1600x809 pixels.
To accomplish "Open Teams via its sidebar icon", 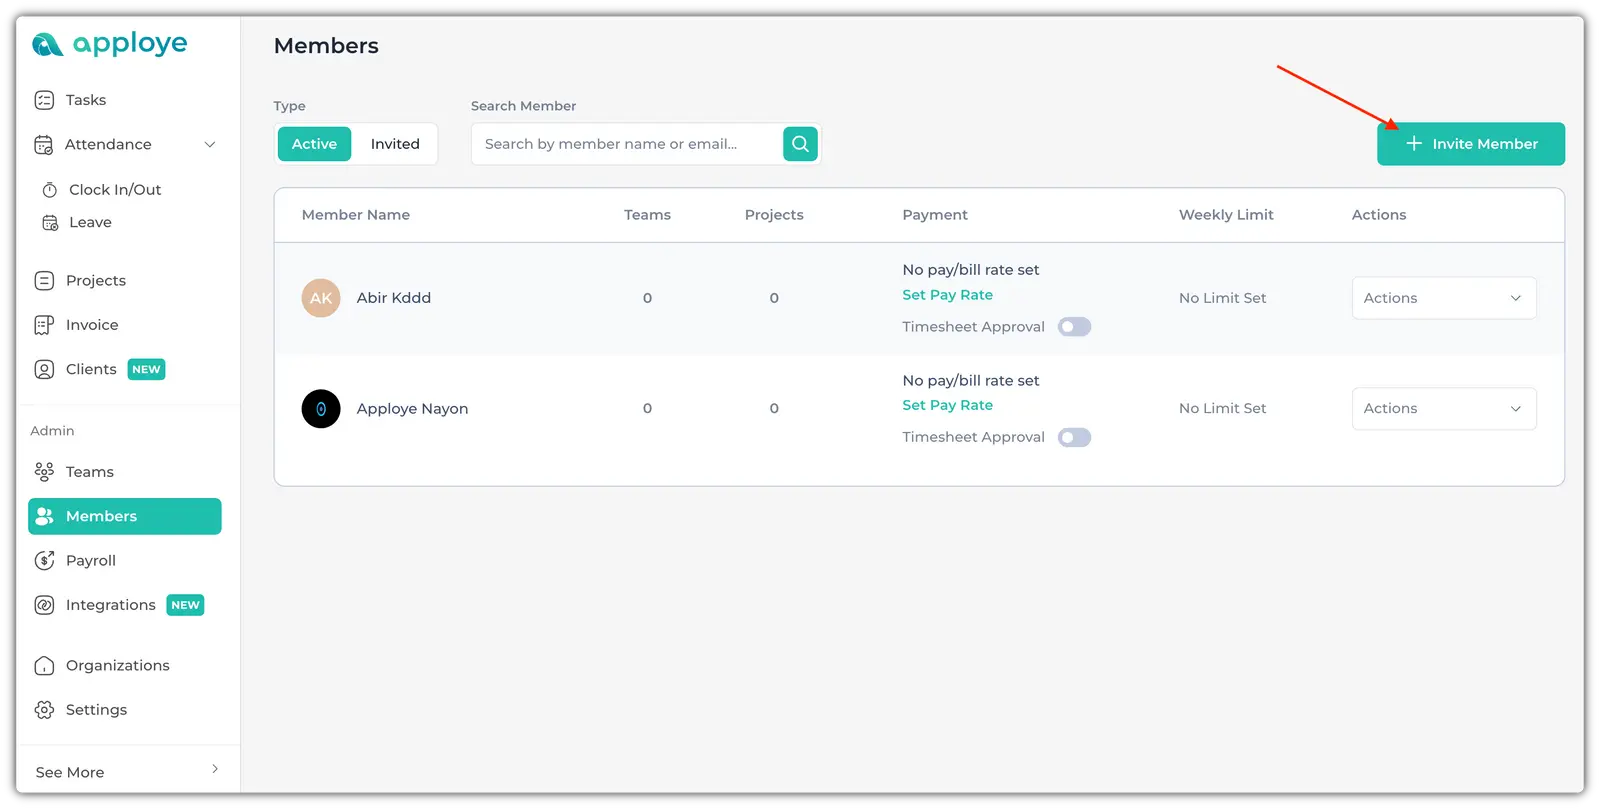I will point(44,472).
